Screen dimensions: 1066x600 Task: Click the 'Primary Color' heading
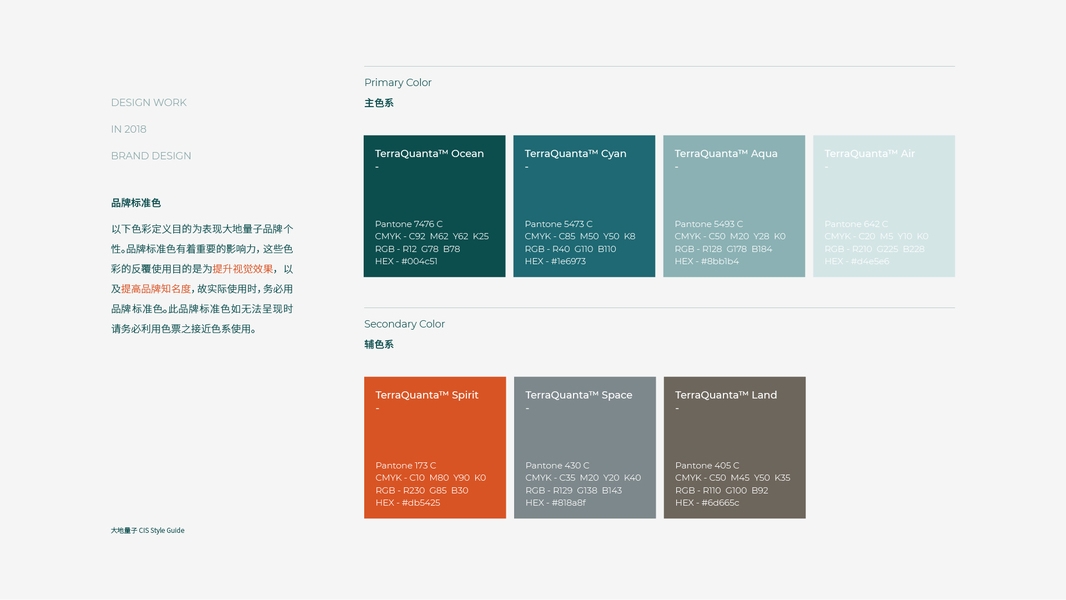click(398, 82)
